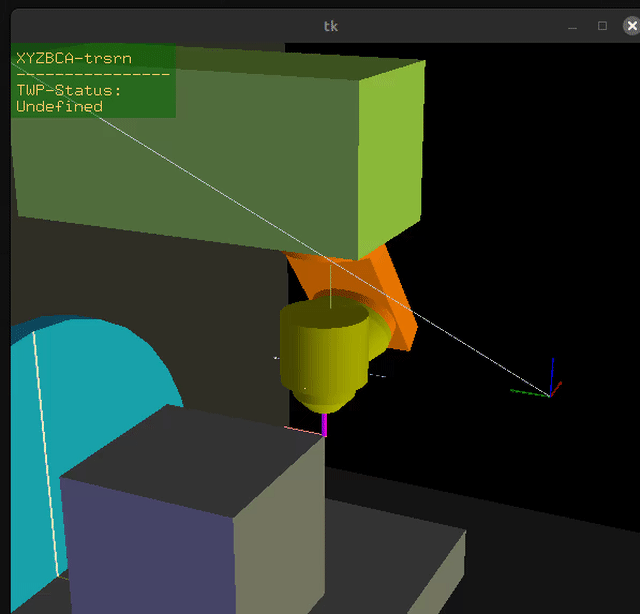This screenshot has height=614, width=640.
Task: Click the magenta tool tip
Action: click(324, 425)
